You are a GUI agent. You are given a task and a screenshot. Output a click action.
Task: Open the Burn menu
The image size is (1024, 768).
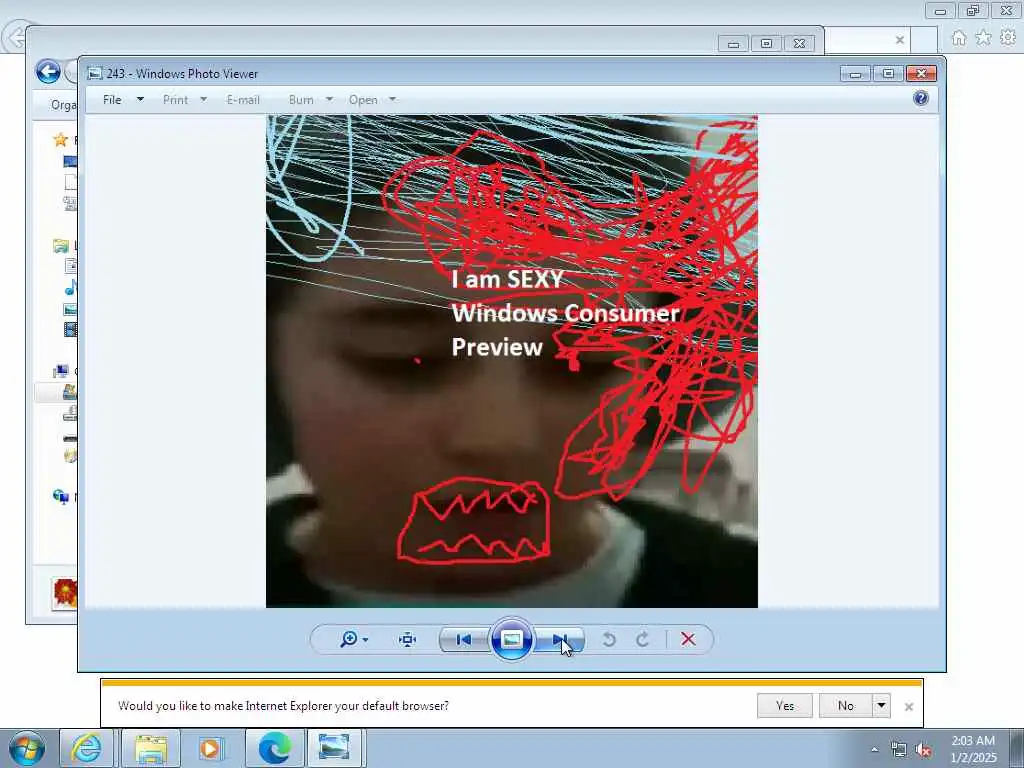(301, 100)
